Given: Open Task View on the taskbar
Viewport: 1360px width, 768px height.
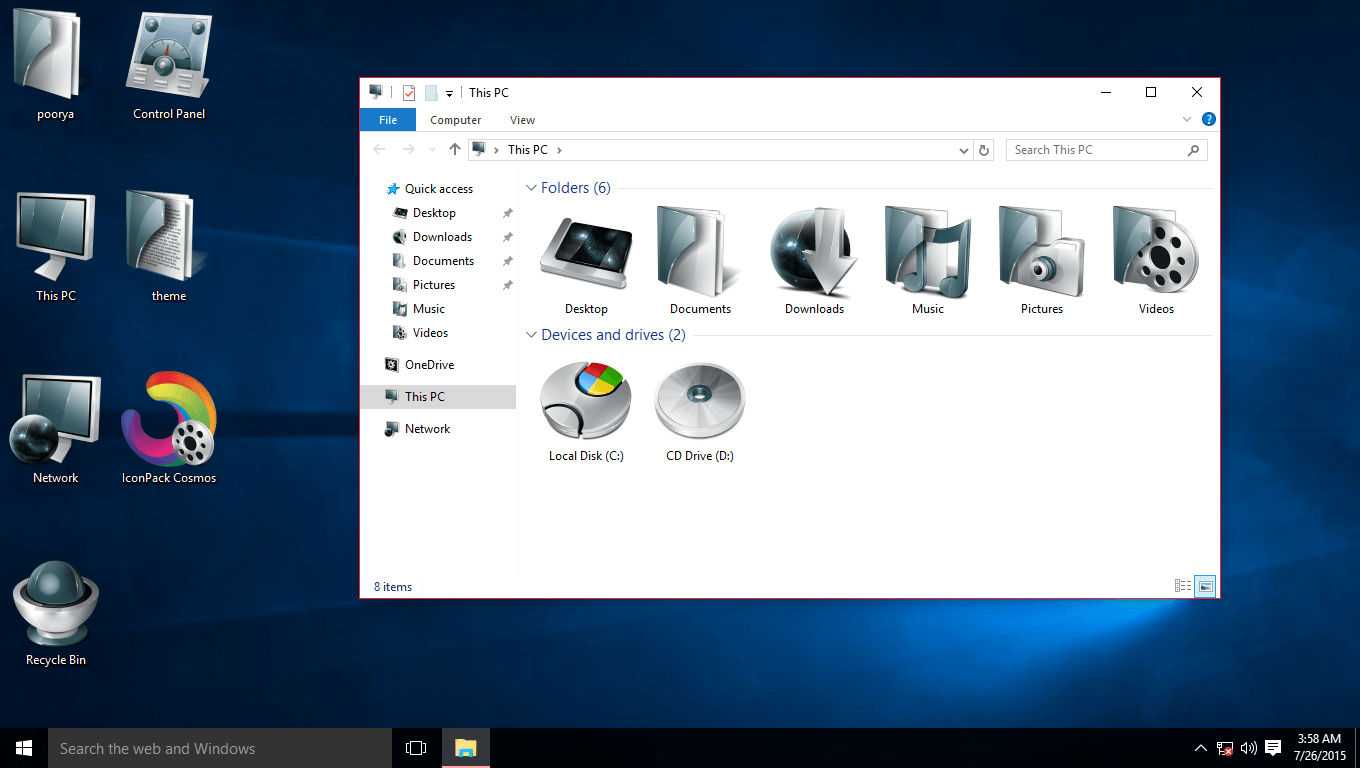Looking at the screenshot, I should tap(415, 747).
